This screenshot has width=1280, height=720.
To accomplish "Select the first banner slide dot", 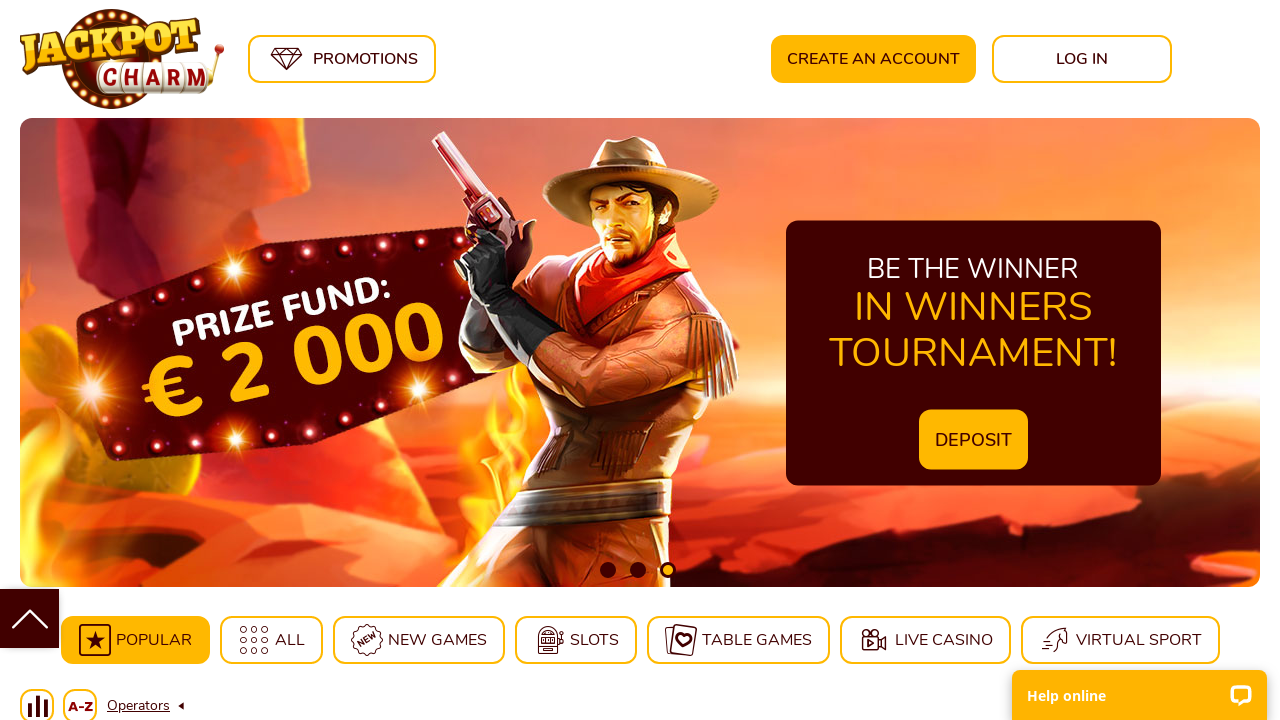I will [608, 570].
